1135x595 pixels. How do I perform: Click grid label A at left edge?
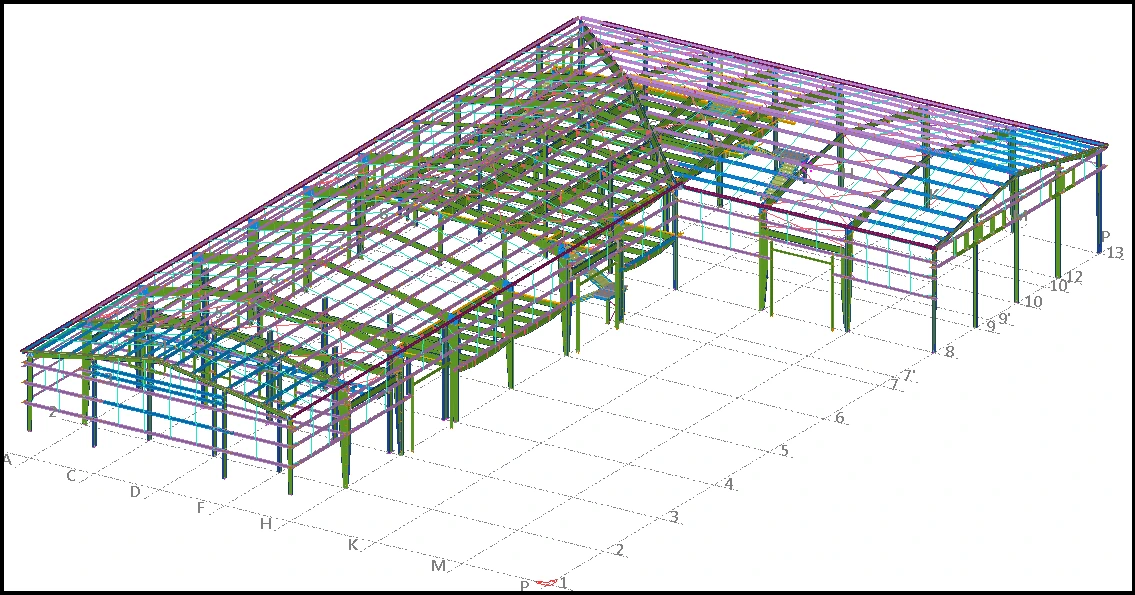pyautogui.click(x=7, y=459)
